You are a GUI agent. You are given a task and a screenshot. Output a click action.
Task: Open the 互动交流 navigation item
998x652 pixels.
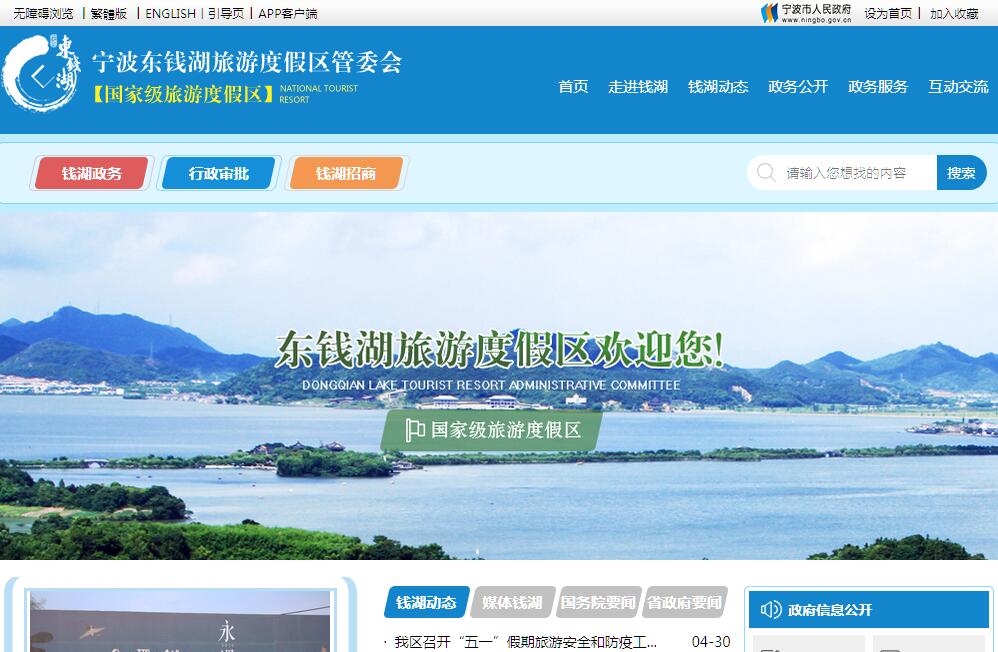958,87
